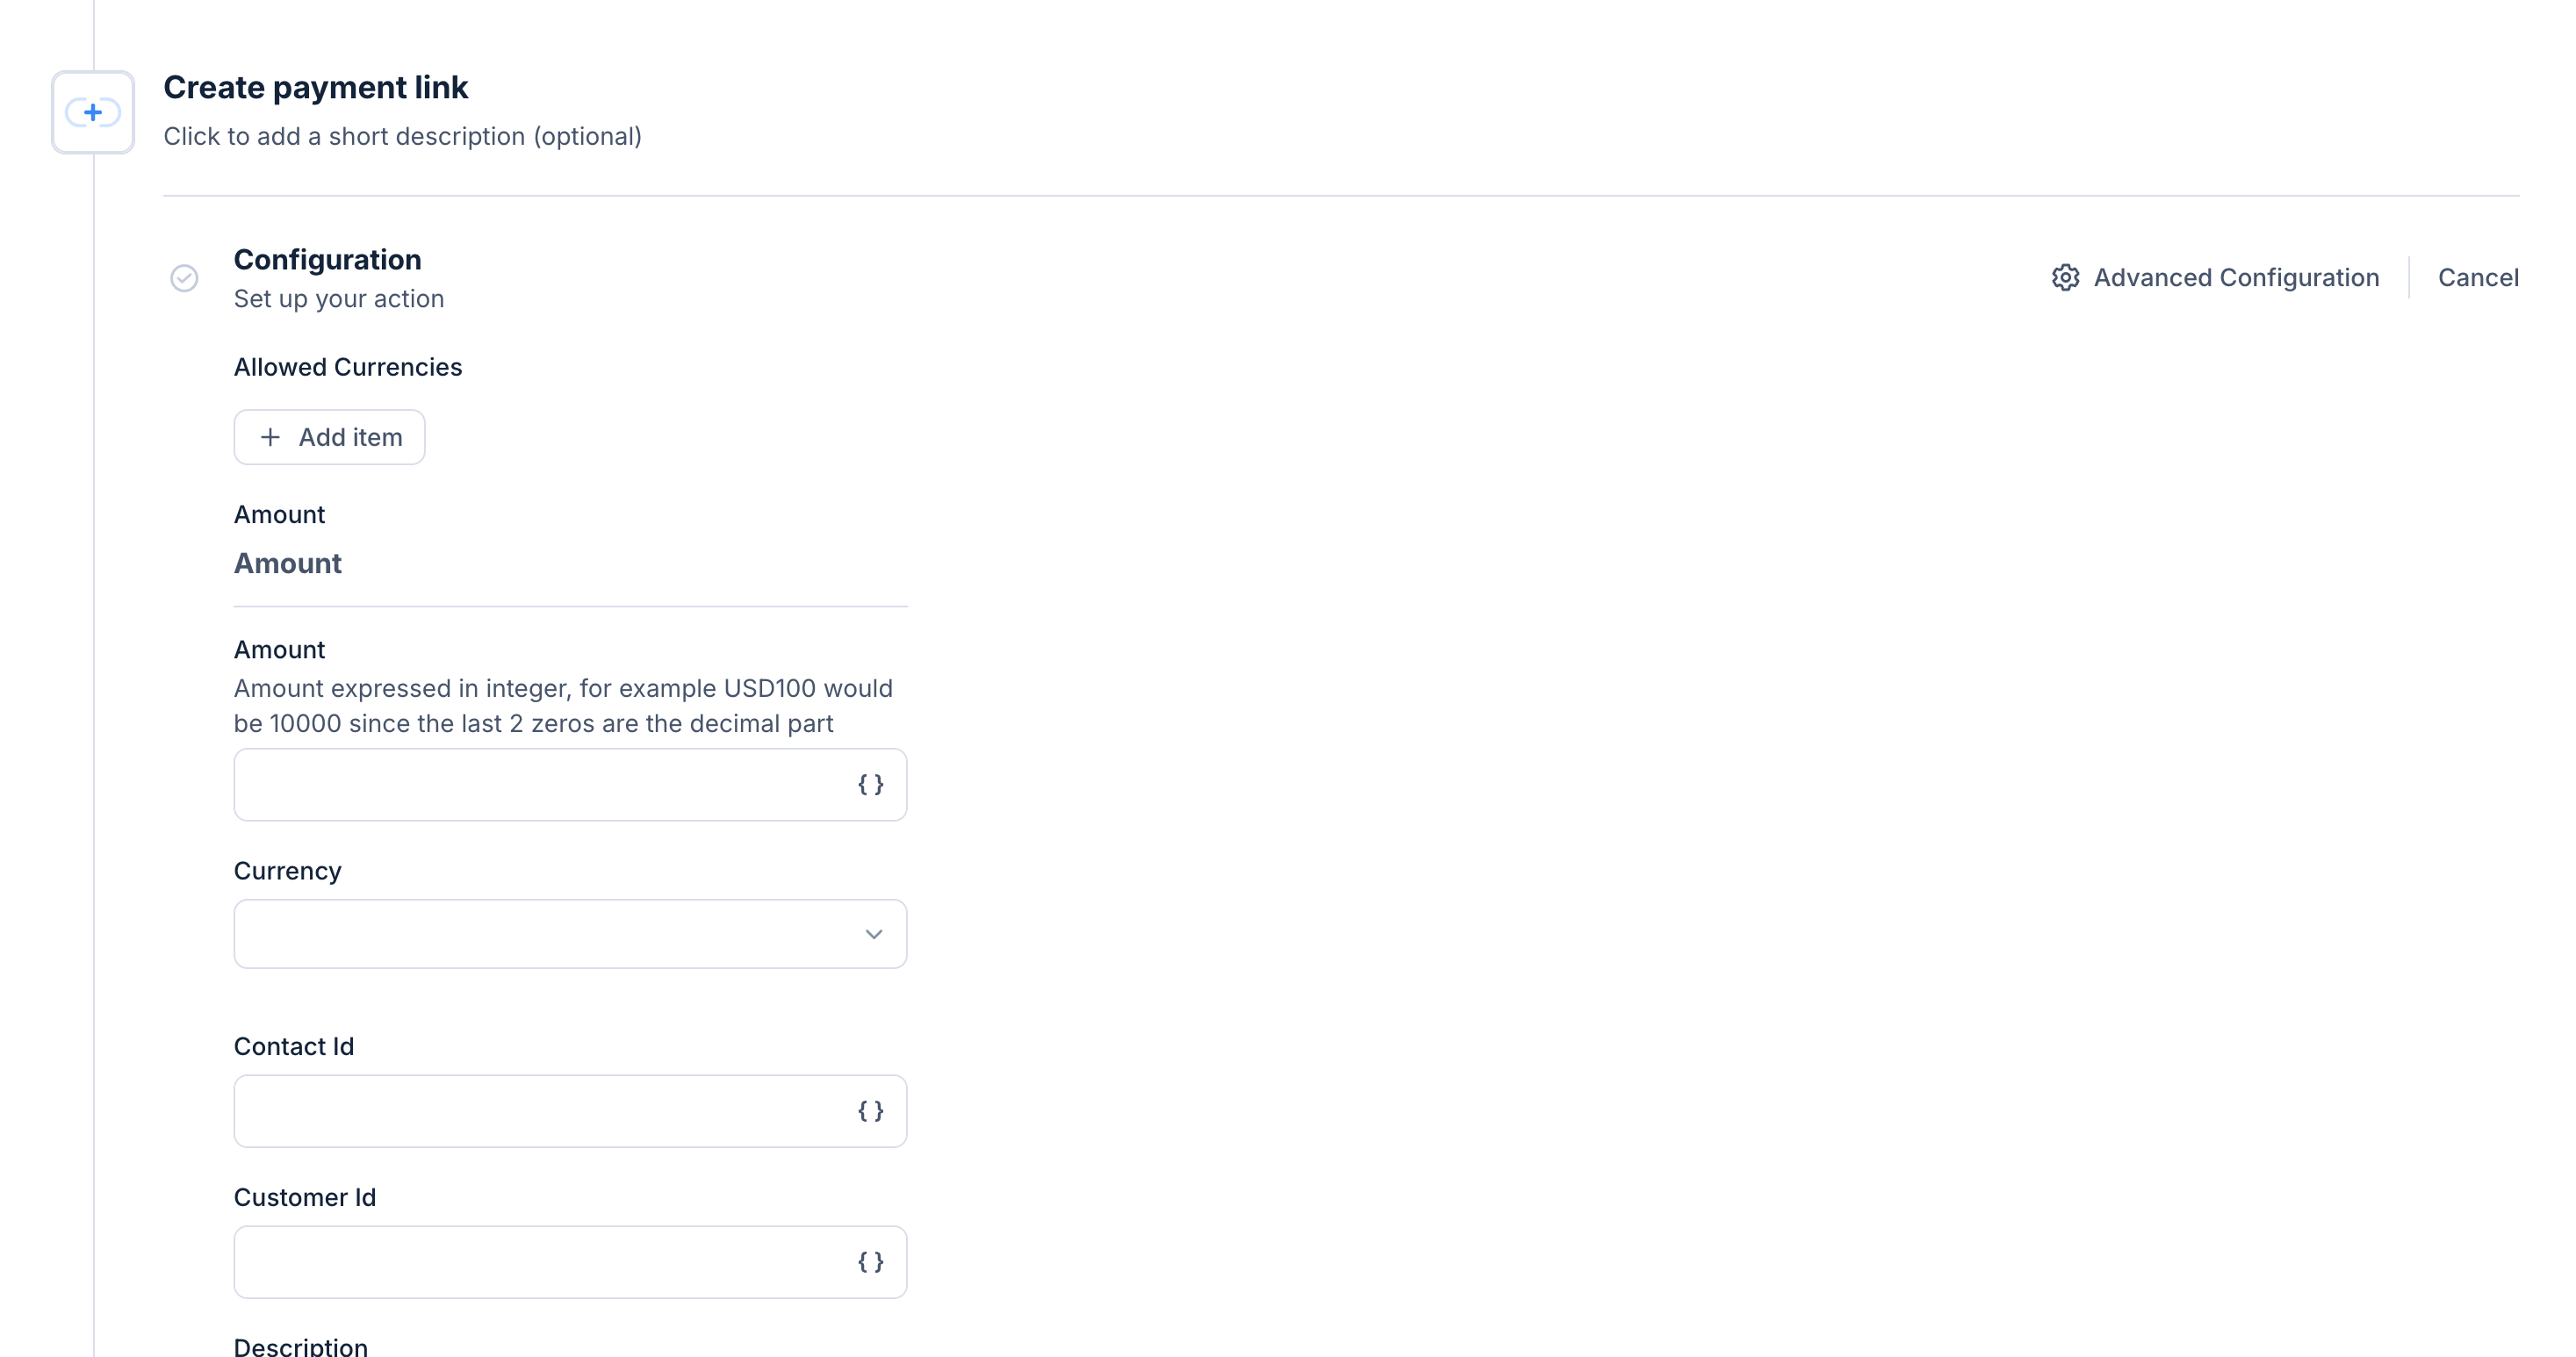Screen dimensions: 2576x1357
Task: Cancel the configuration editing
Action: 2477,278
